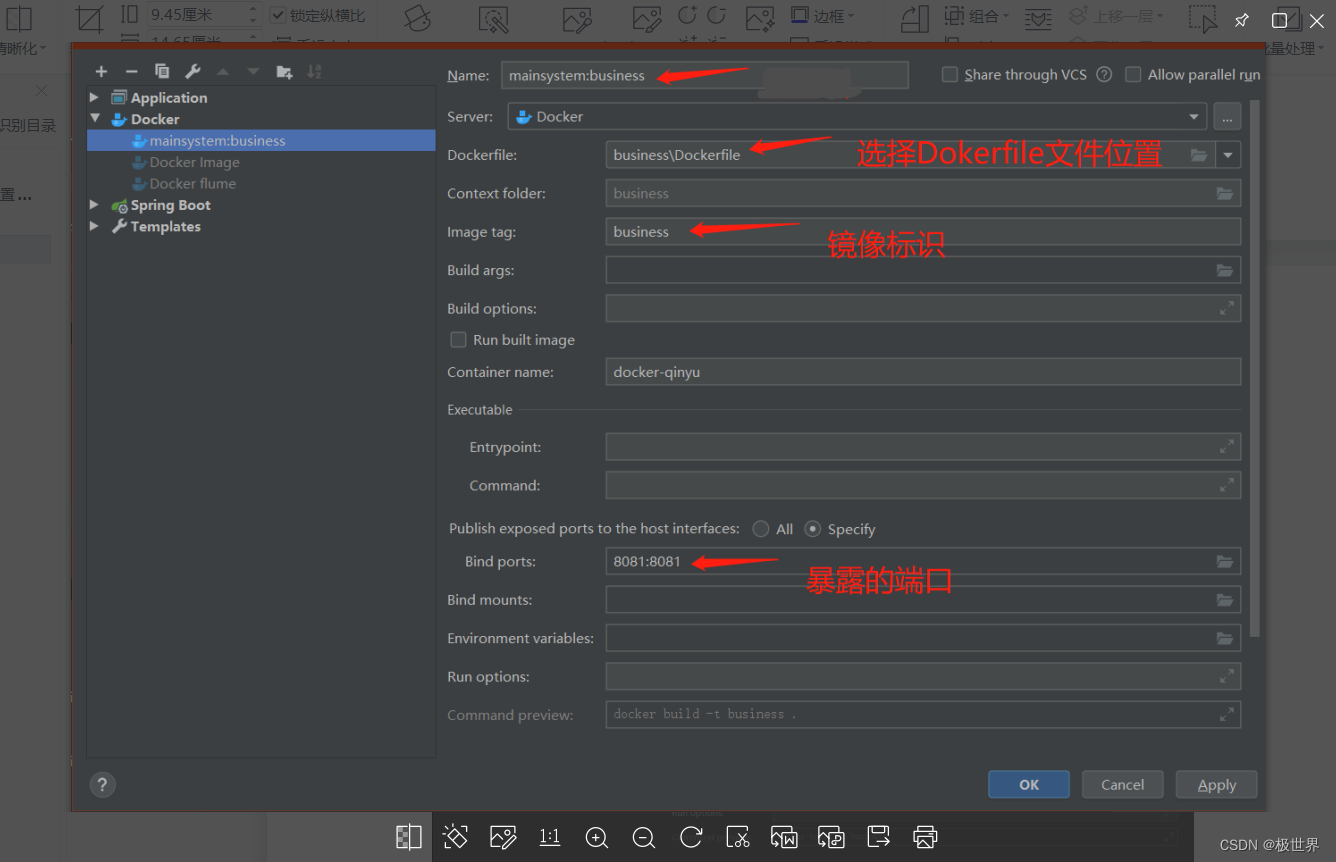This screenshot has width=1336, height=862.
Task: Click into the Container name field
Action: coord(923,372)
